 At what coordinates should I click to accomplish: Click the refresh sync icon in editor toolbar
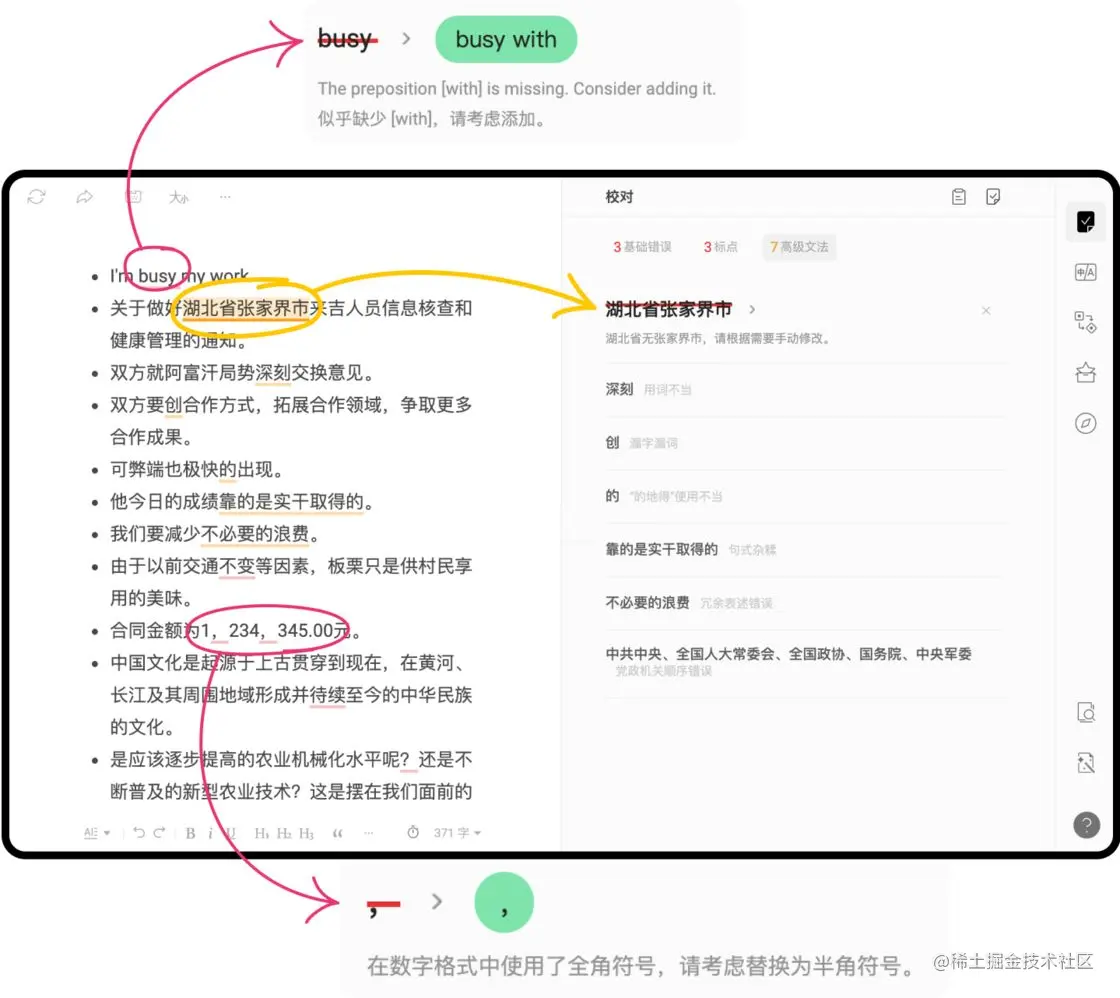click(x=36, y=196)
